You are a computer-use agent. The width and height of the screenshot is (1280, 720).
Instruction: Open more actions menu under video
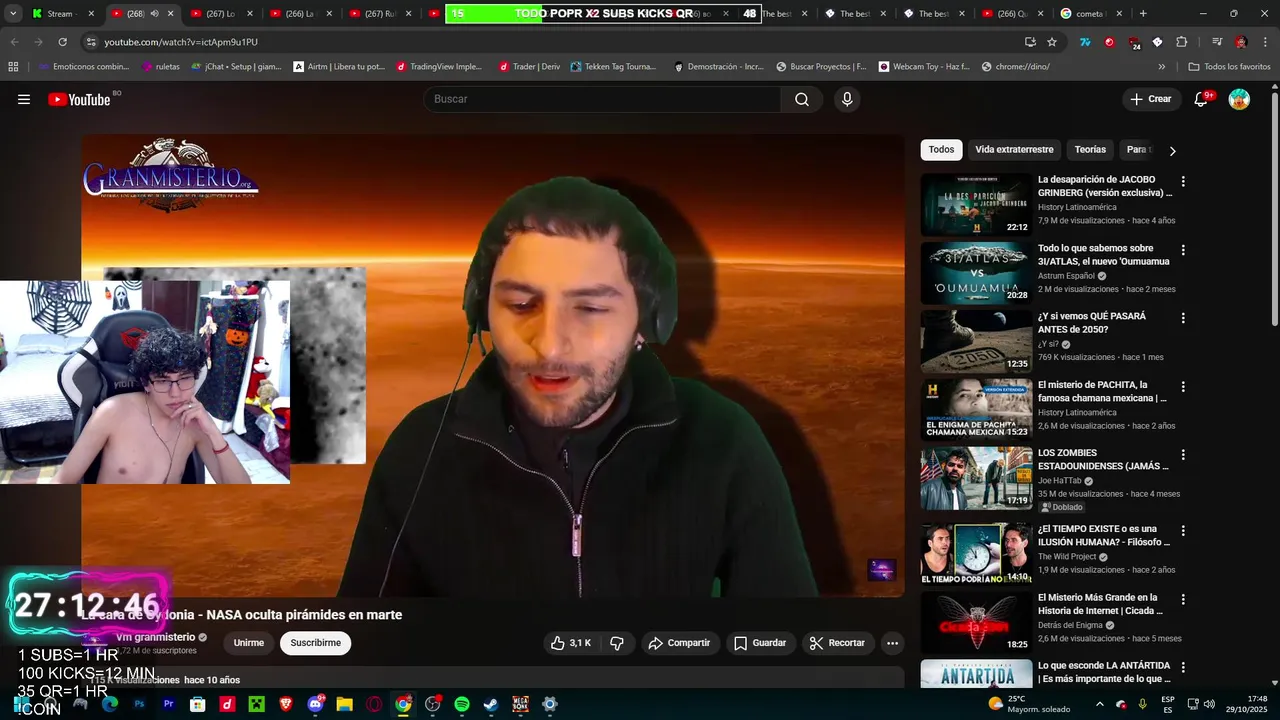(x=893, y=643)
